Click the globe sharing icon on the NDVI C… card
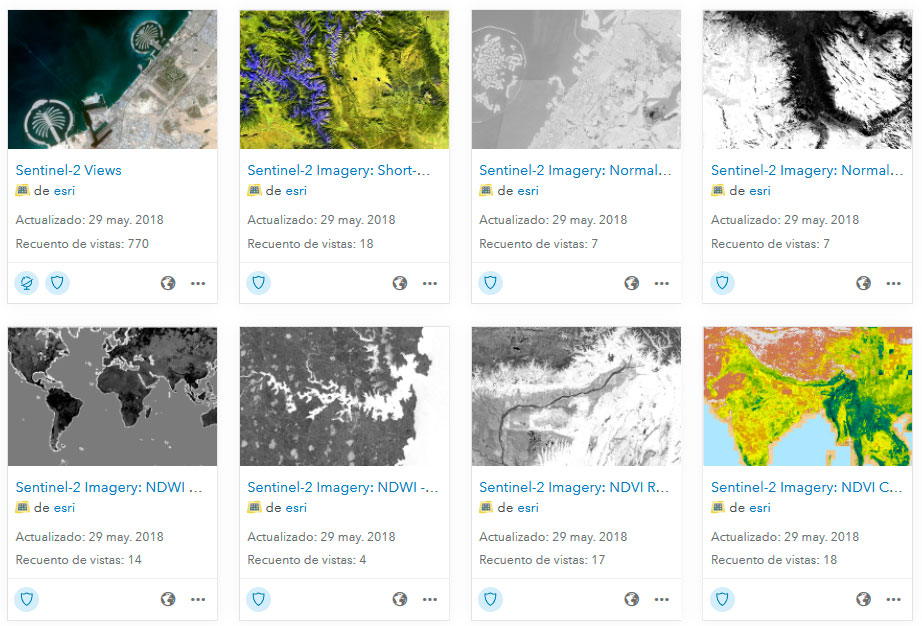This screenshot has width=922, height=626. (x=863, y=600)
